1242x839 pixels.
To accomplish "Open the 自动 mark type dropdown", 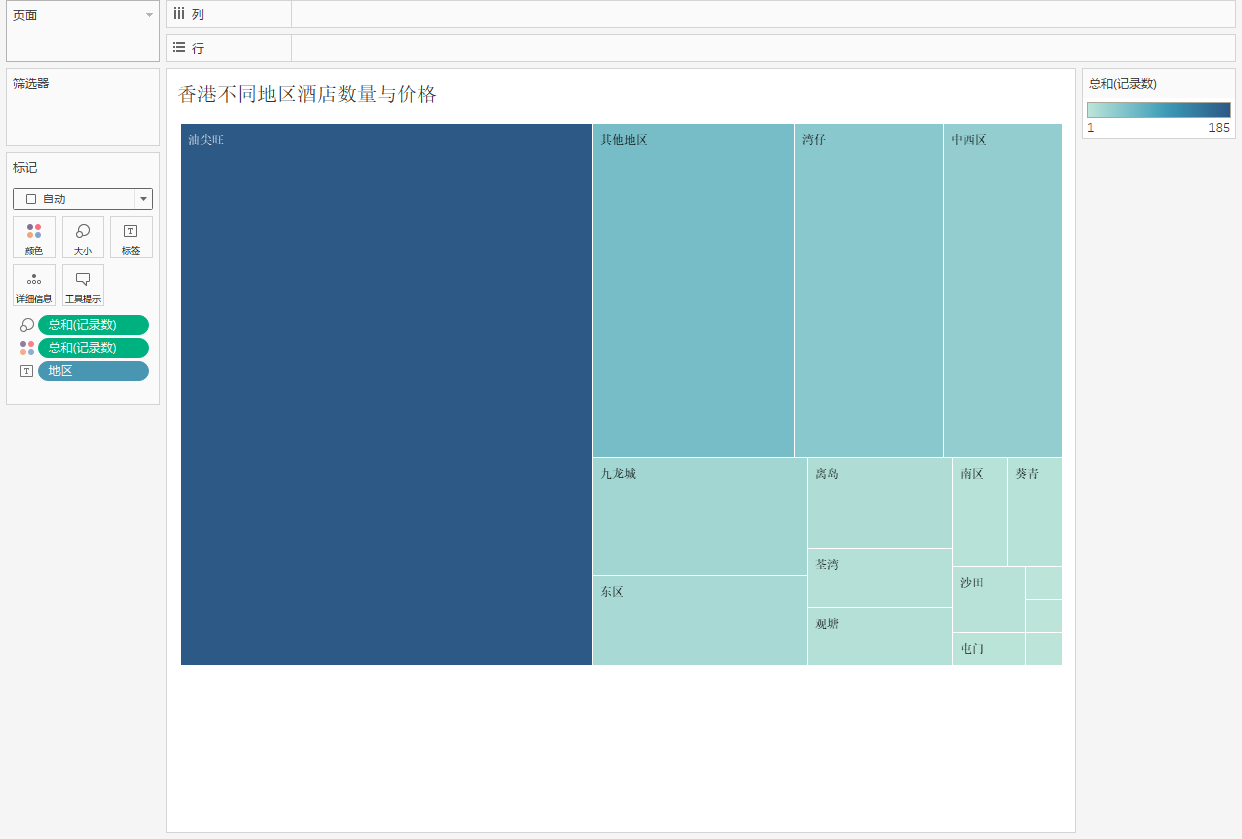I will [83, 199].
